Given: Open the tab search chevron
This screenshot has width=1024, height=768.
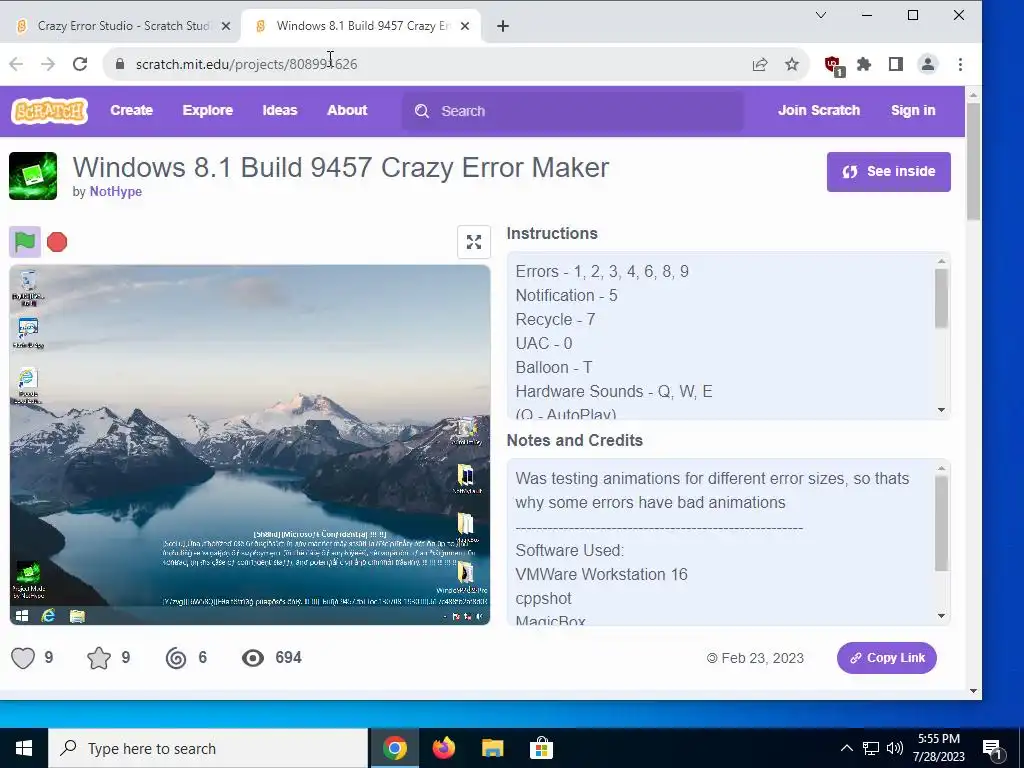Looking at the screenshot, I should (821, 15).
